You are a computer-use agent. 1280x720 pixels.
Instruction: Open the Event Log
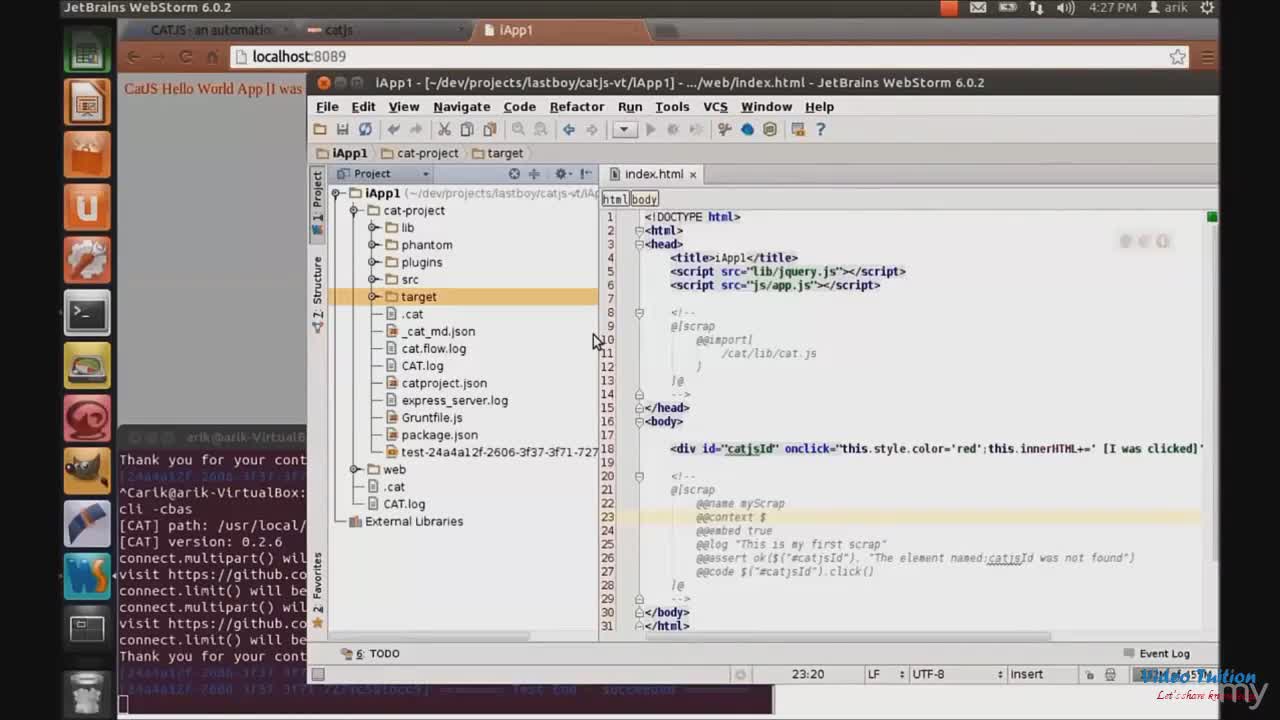tap(1157, 653)
